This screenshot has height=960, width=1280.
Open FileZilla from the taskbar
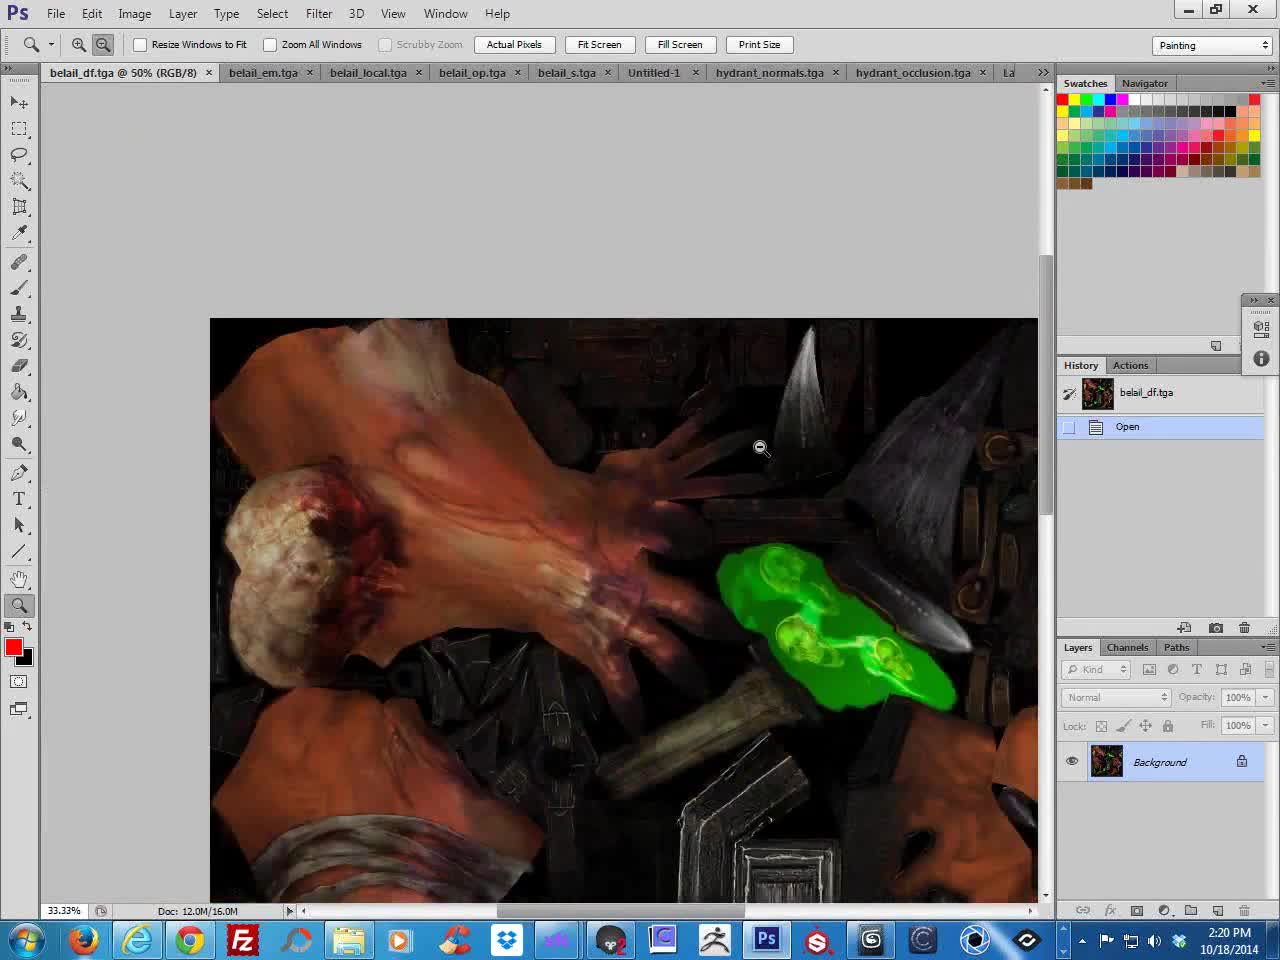point(243,940)
